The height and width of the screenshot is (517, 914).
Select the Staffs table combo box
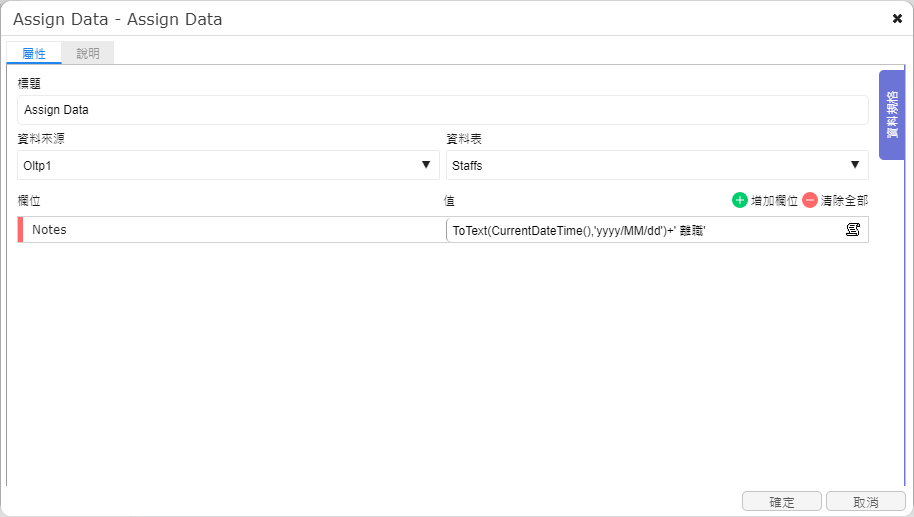657,165
